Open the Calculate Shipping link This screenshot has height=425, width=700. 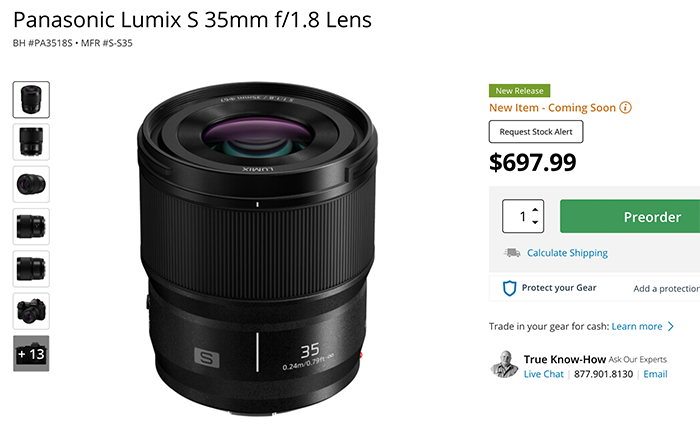pos(567,253)
